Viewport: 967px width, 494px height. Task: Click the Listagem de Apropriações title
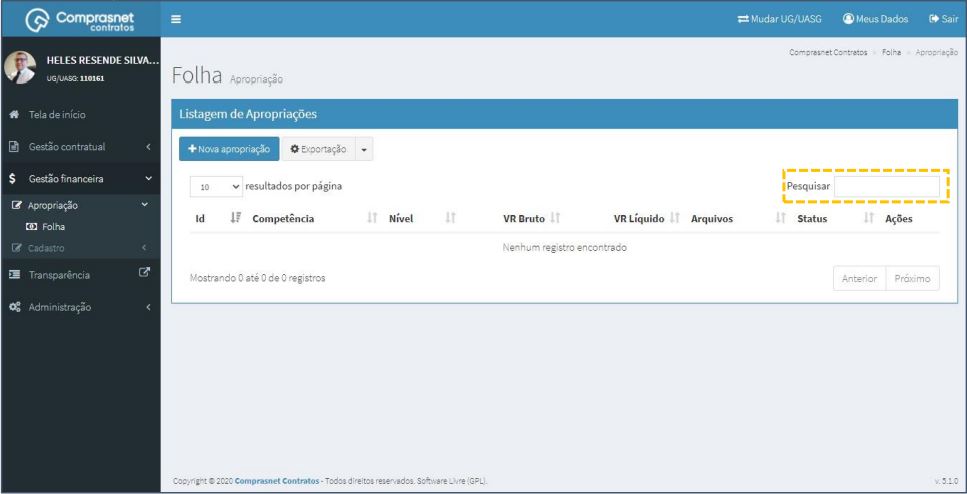(x=248, y=114)
